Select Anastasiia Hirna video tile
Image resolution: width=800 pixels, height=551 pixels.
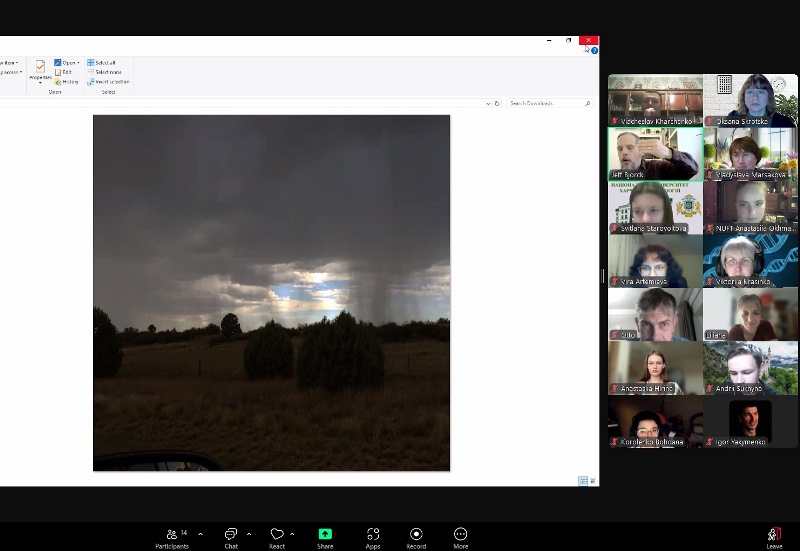655,368
